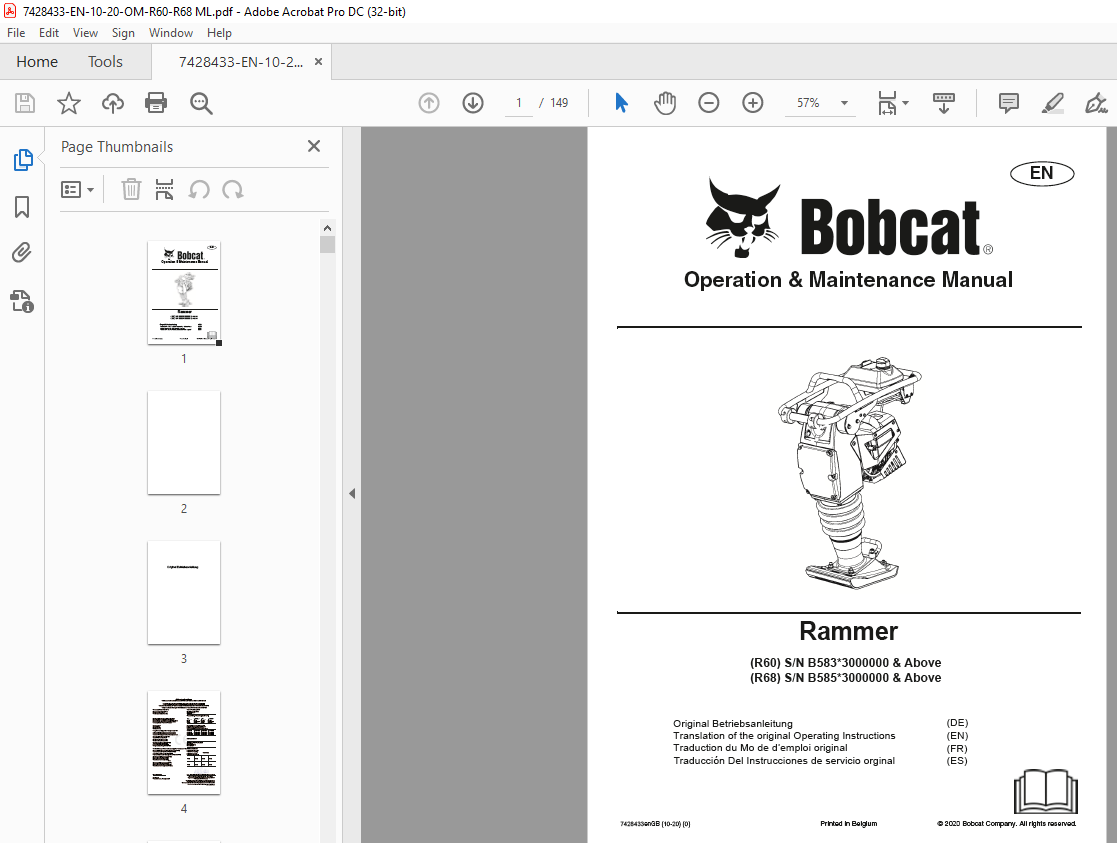Open the Window menu

[x=170, y=33]
